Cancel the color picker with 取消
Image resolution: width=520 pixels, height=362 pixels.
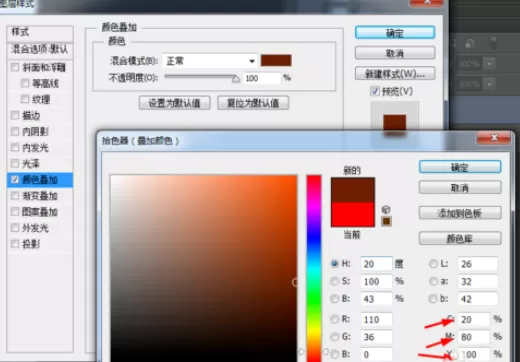460,188
